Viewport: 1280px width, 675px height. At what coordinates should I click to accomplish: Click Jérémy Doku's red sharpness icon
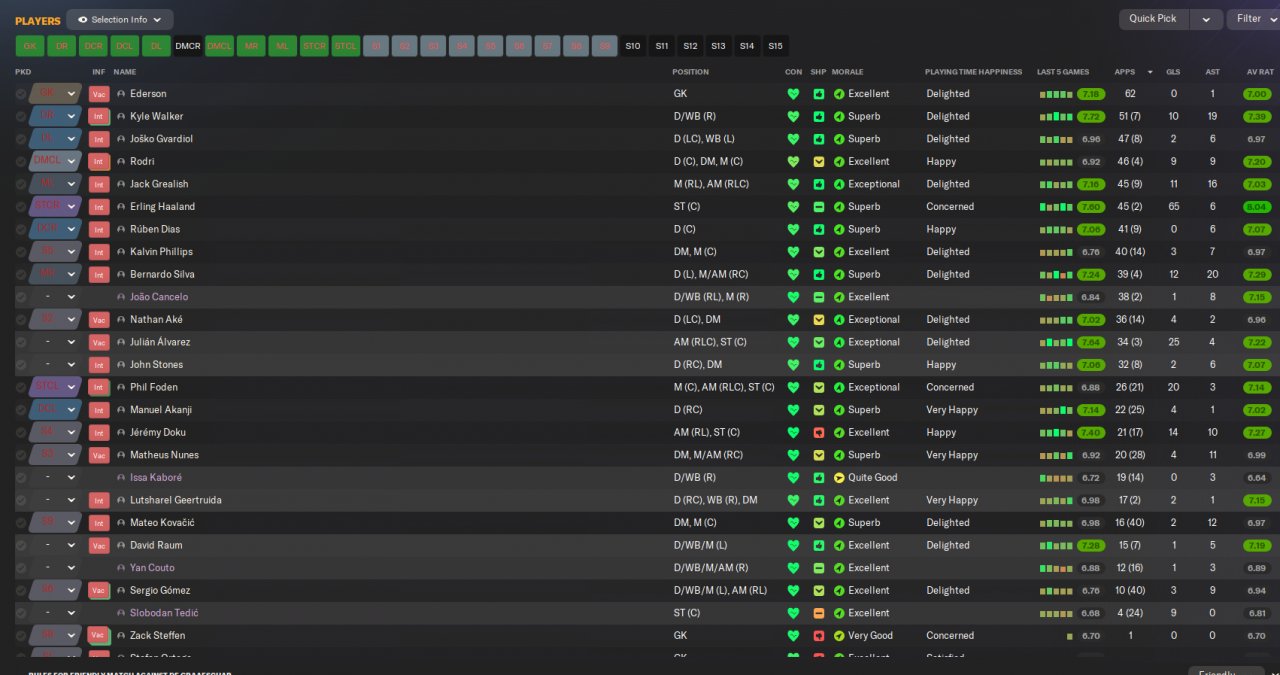[x=818, y=433]
